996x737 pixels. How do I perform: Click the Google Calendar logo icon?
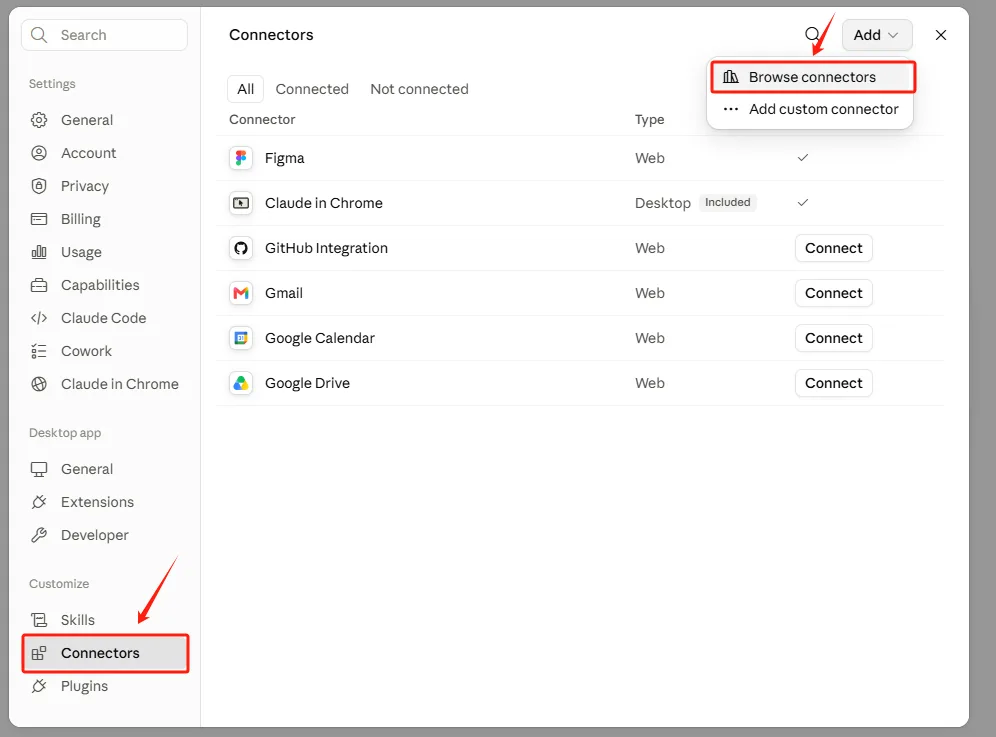coord(241,339)
